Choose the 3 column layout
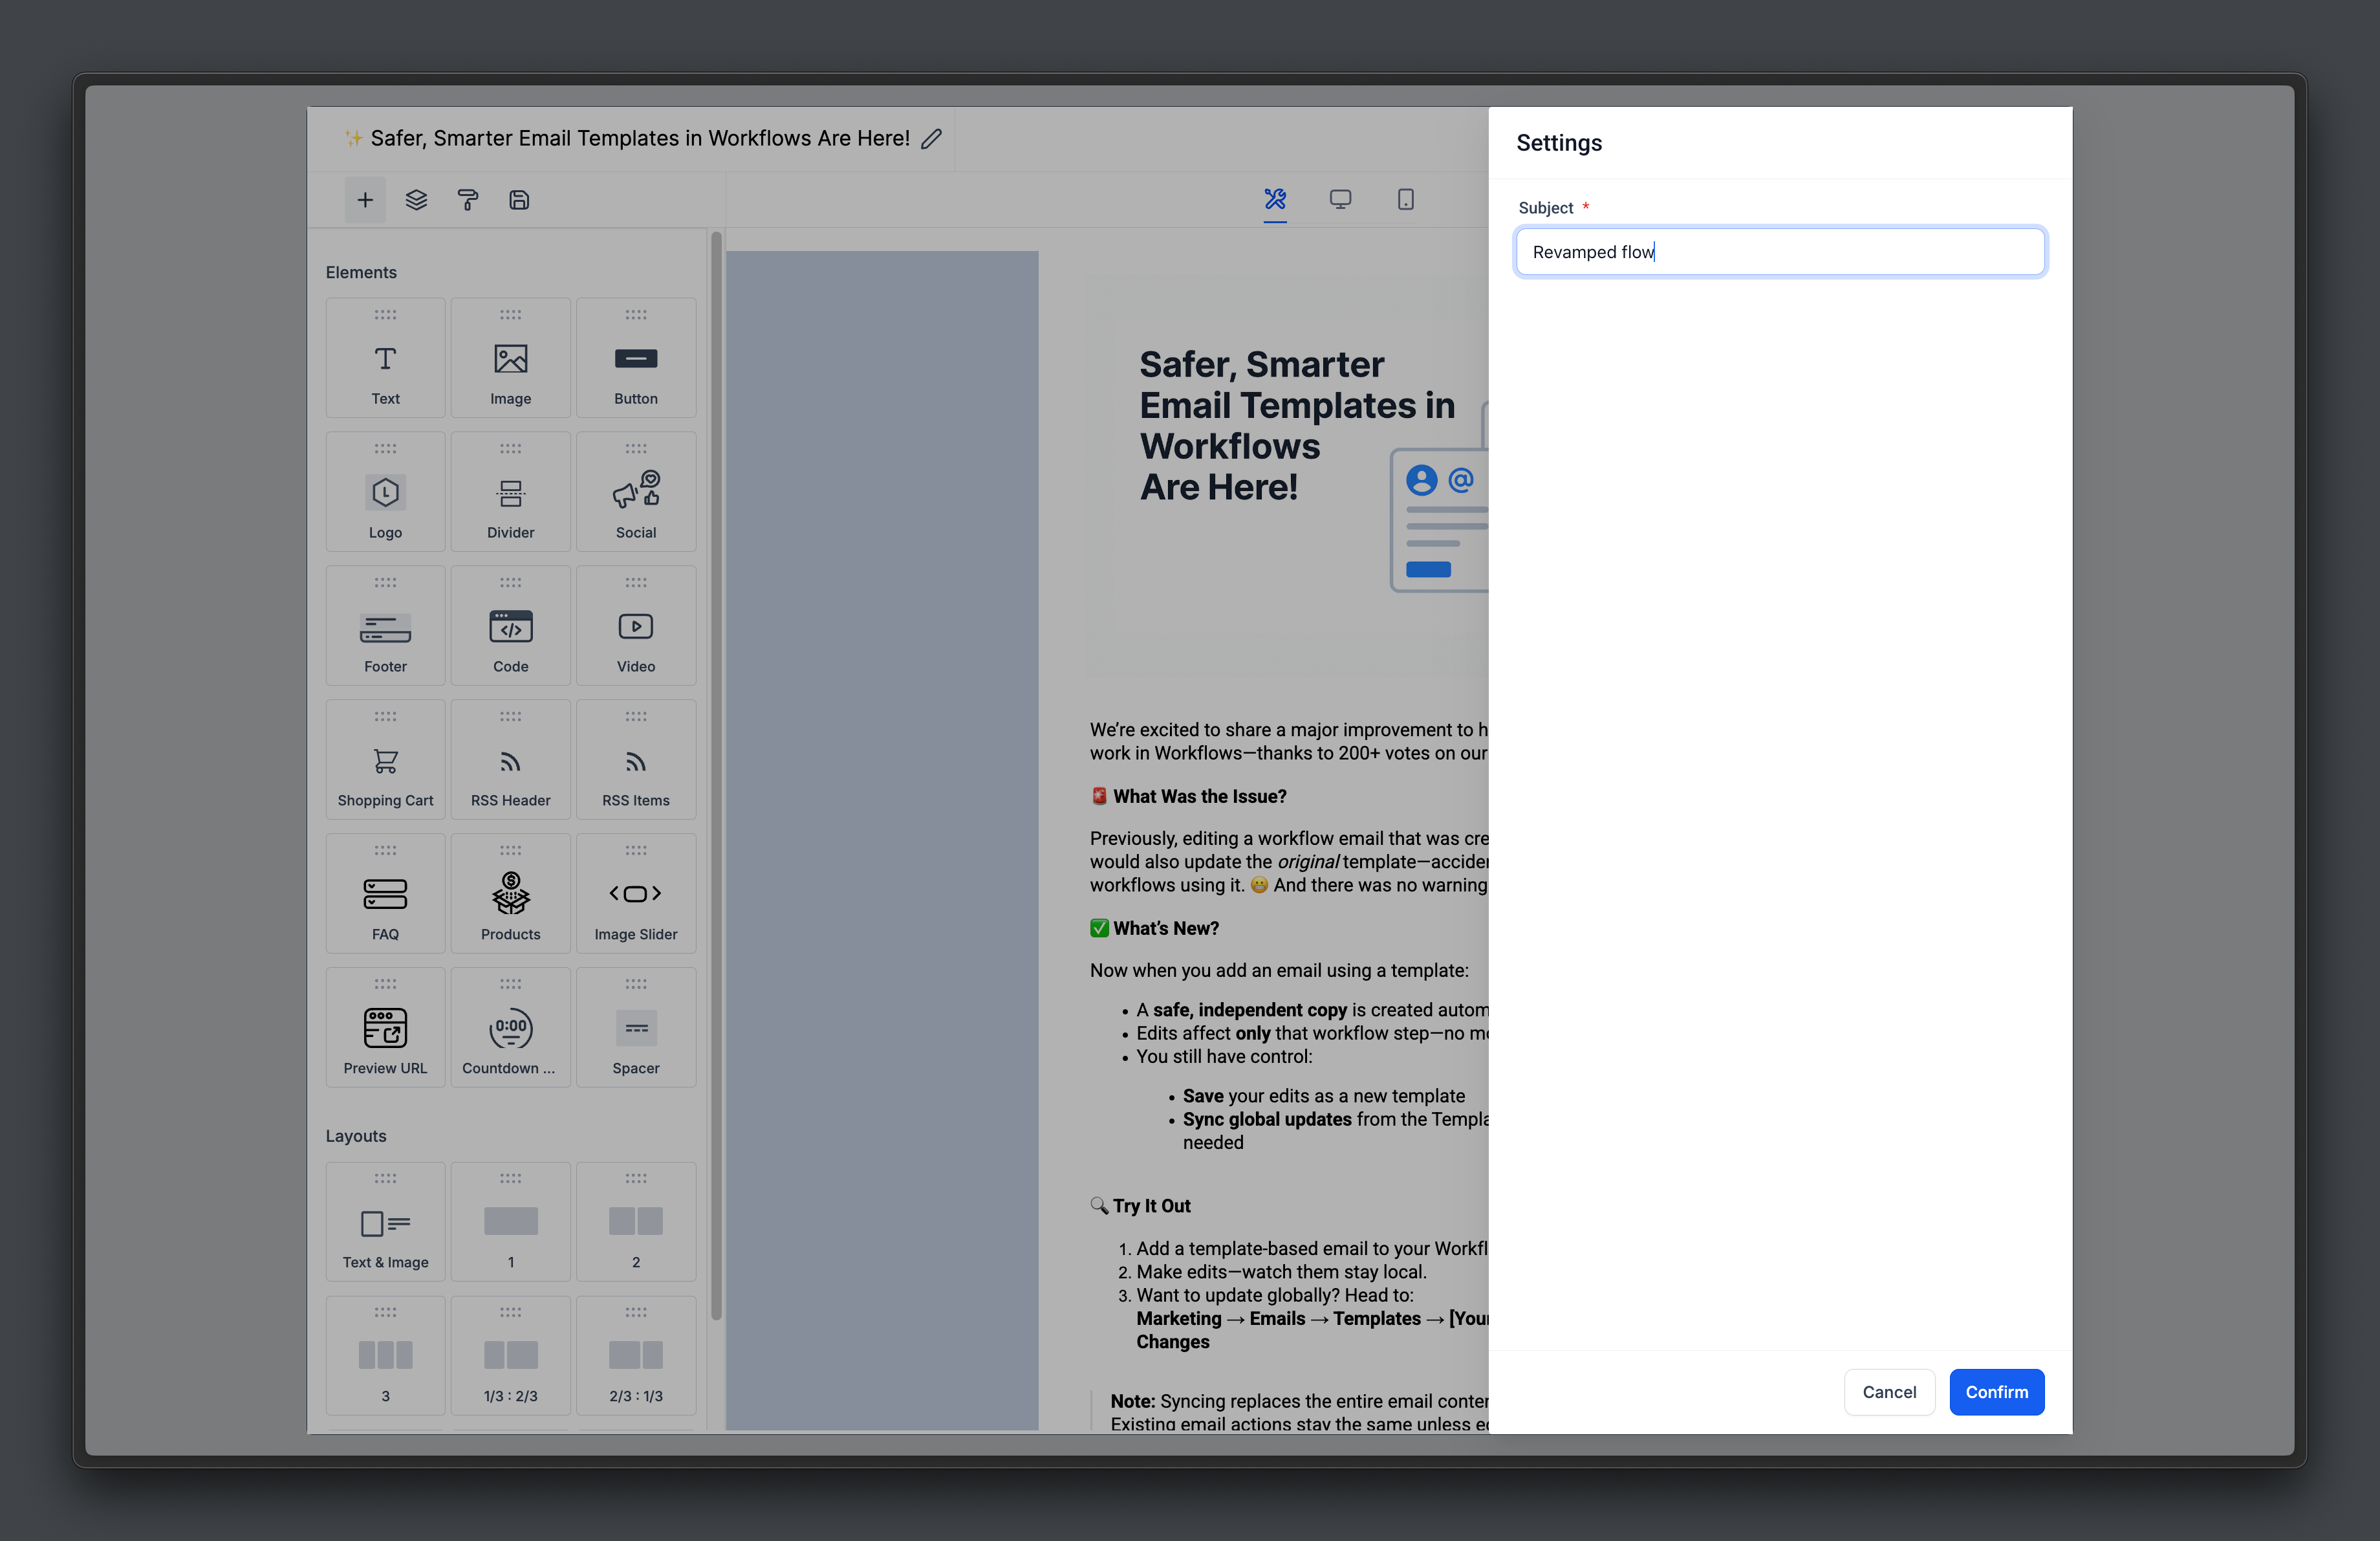The height and width of the screenshot is (1541, 2380). (x=385, y=1356)
